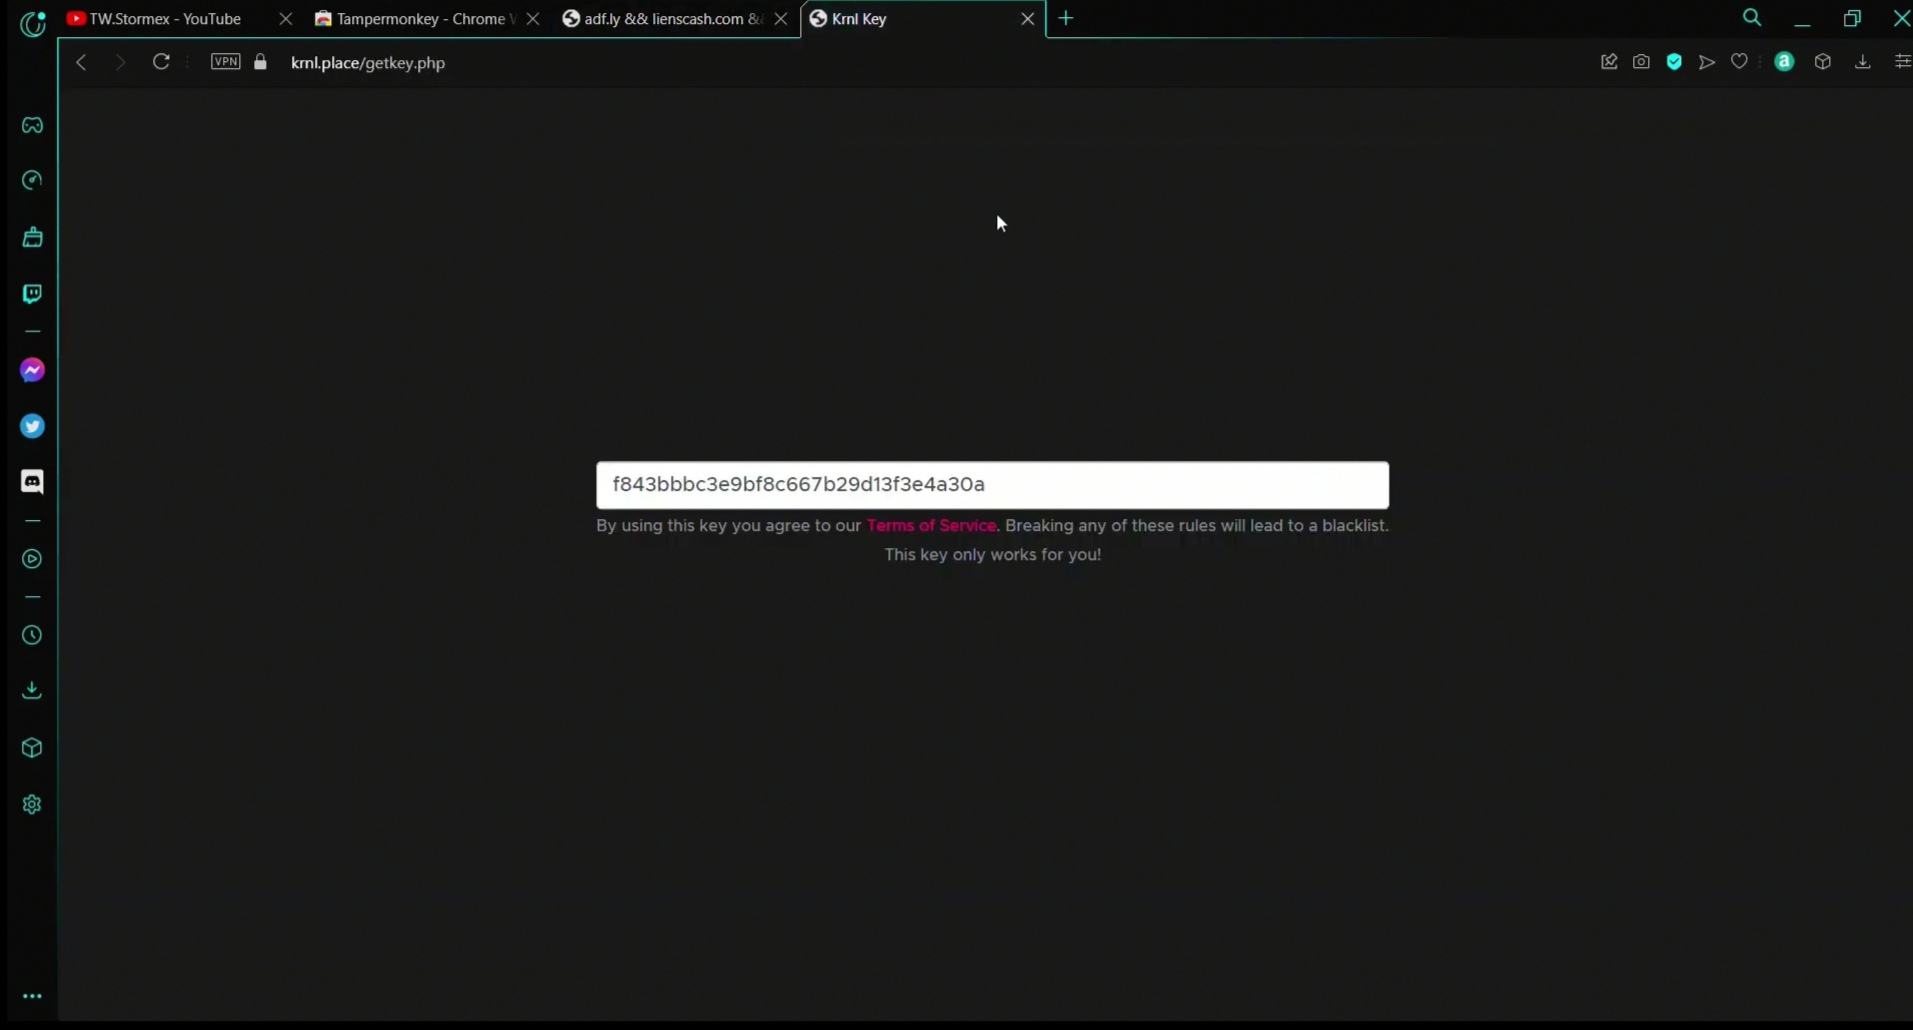The image size is (1913, 1030).
Task: Open the three-dots sidebar setup menu
Action: pyautogui.click(x=32, y=996)
